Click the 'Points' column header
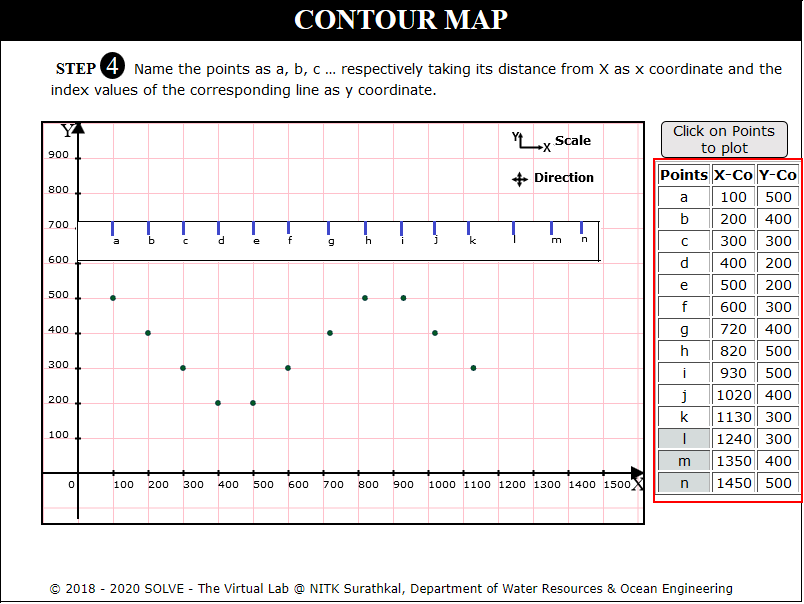This screenshot has width=804, height=604. point(684,175)
